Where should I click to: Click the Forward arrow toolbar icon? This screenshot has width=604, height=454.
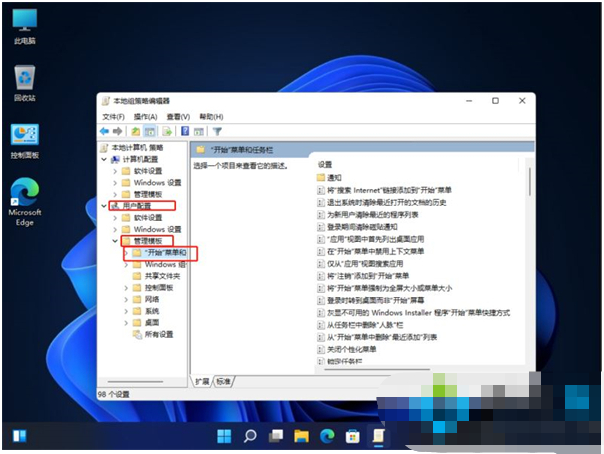point(118,131)
